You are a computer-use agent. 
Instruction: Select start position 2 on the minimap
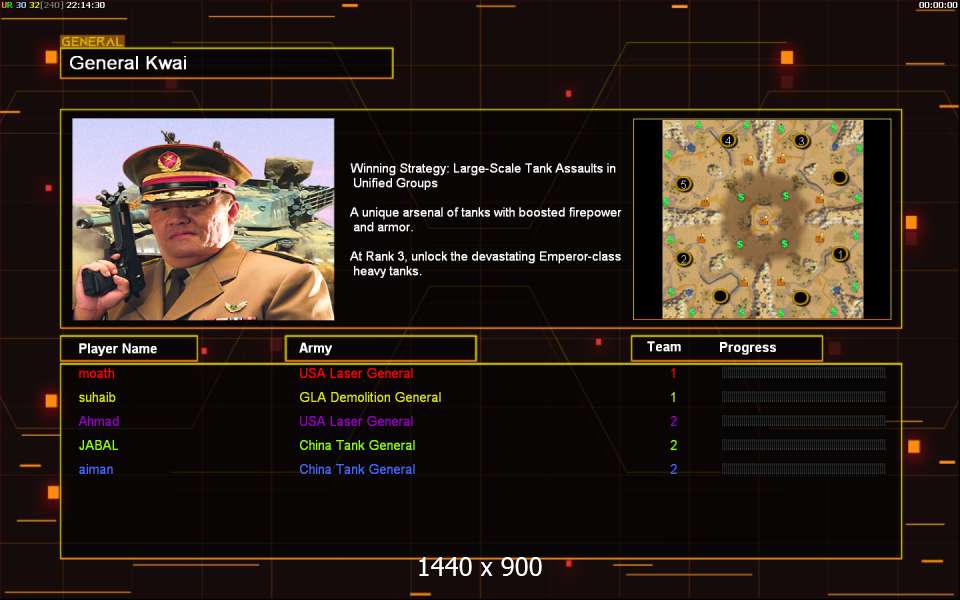coord(684,259)
